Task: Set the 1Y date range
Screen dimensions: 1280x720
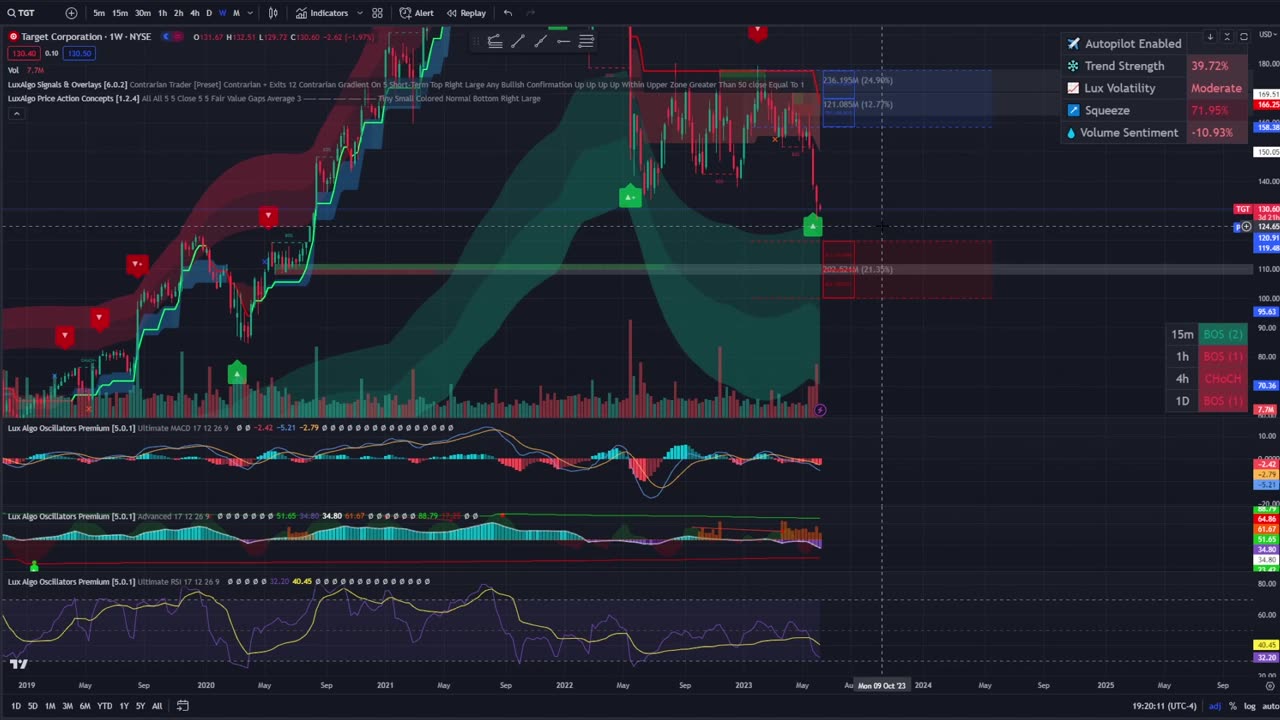Action: tap(124, 706)
